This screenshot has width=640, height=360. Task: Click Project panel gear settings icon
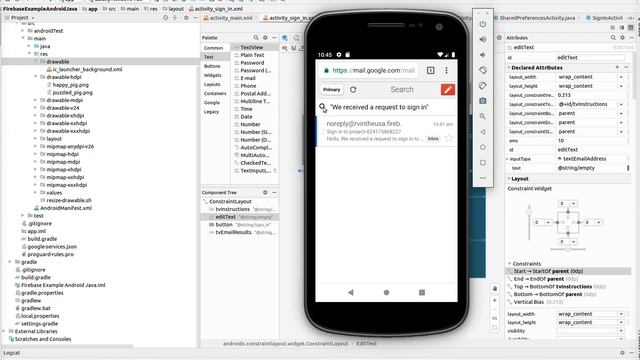click(186, 18)
